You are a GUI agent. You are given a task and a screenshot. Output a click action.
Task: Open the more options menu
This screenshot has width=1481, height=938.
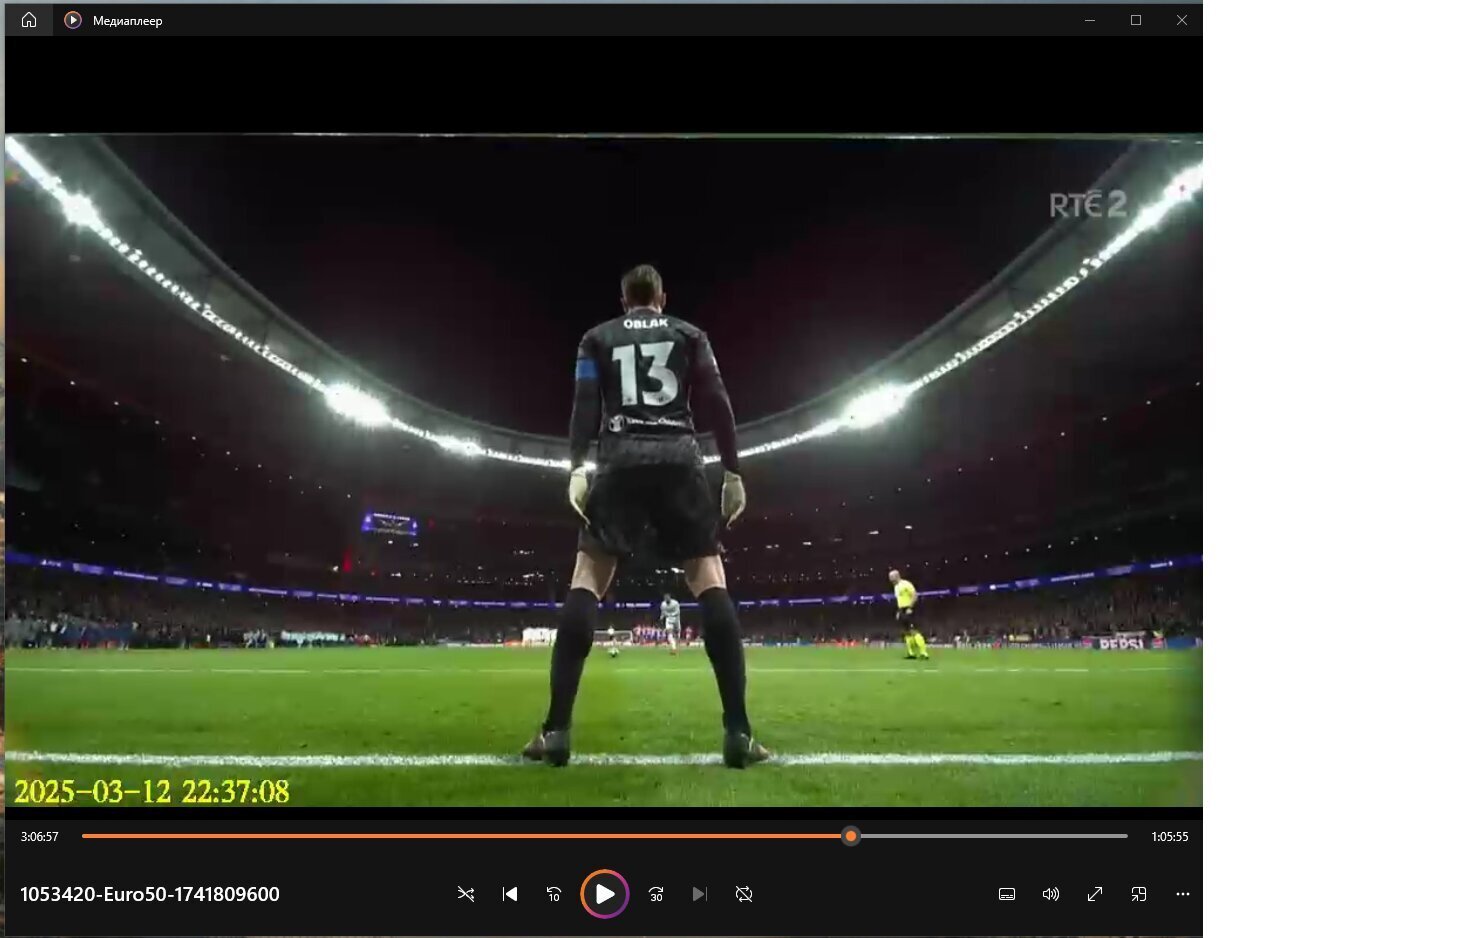coord(1183,894)
